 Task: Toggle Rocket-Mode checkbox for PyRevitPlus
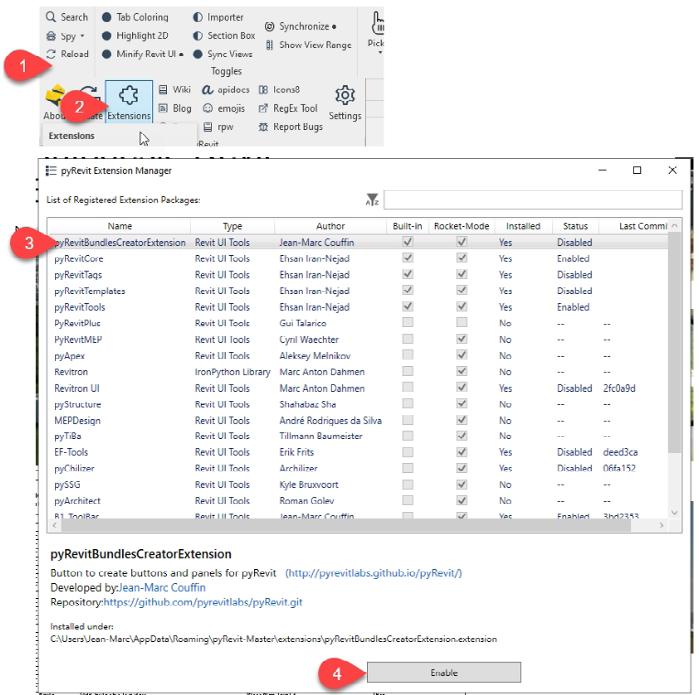click(462, 322)
